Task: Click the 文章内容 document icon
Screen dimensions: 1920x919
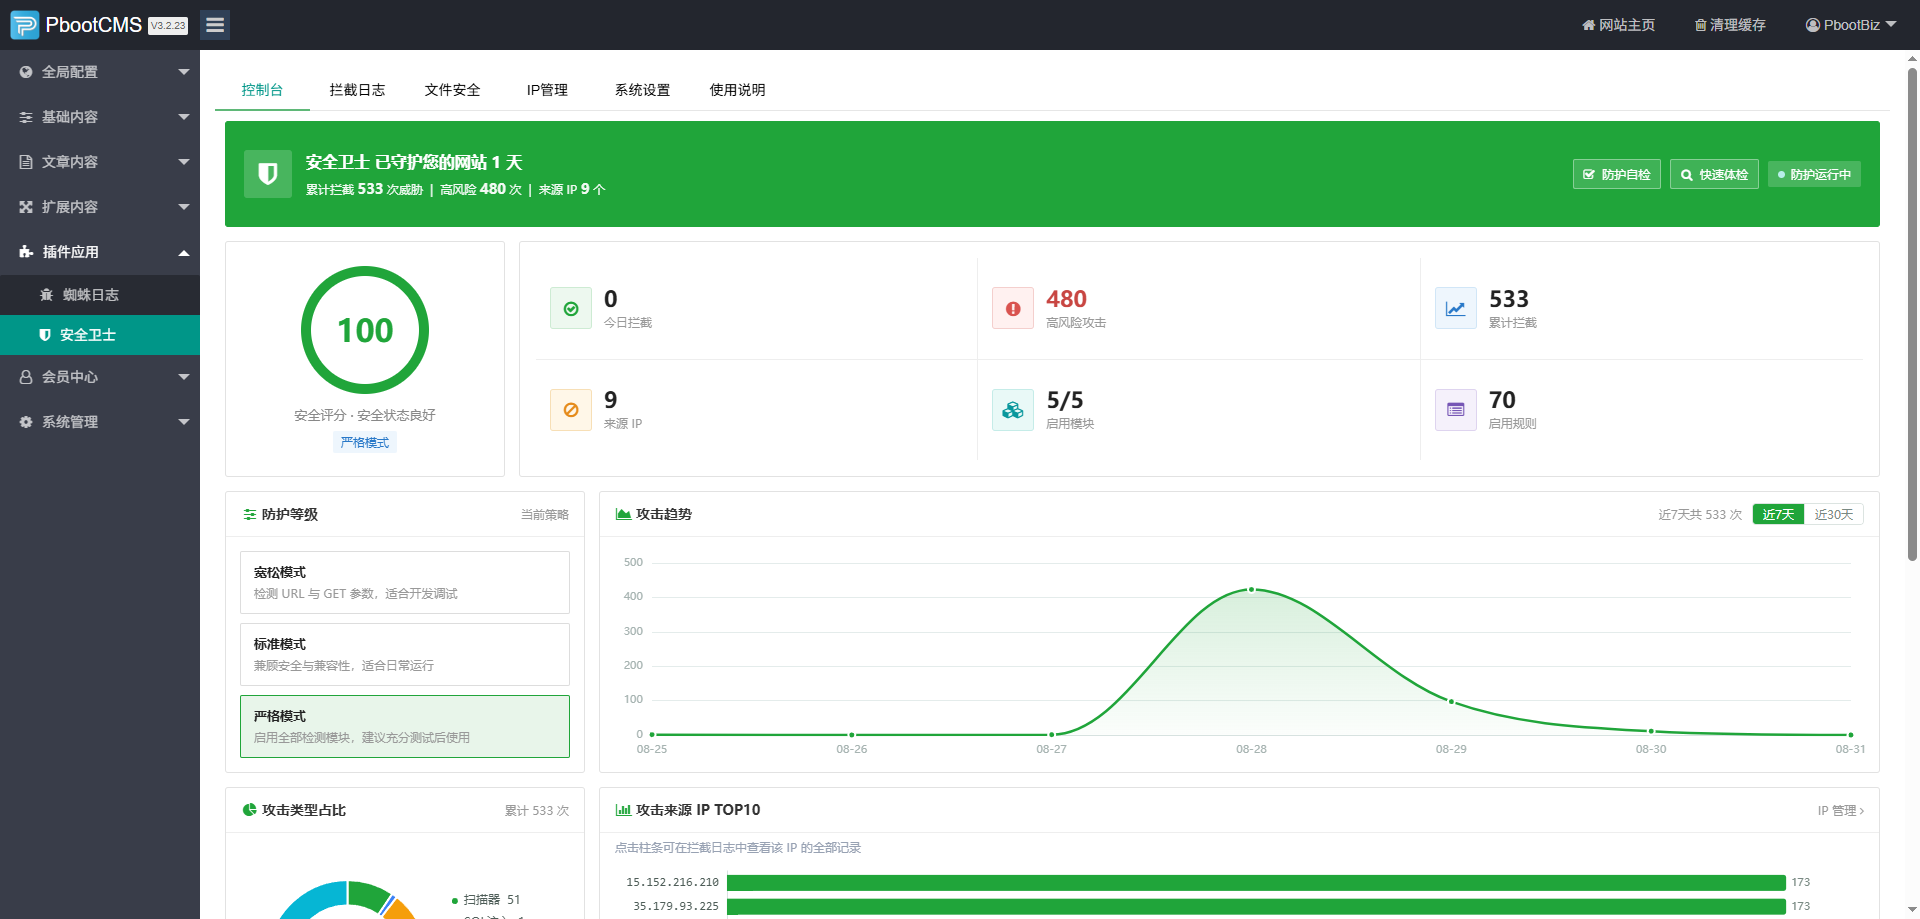Action: pos(26,162)
